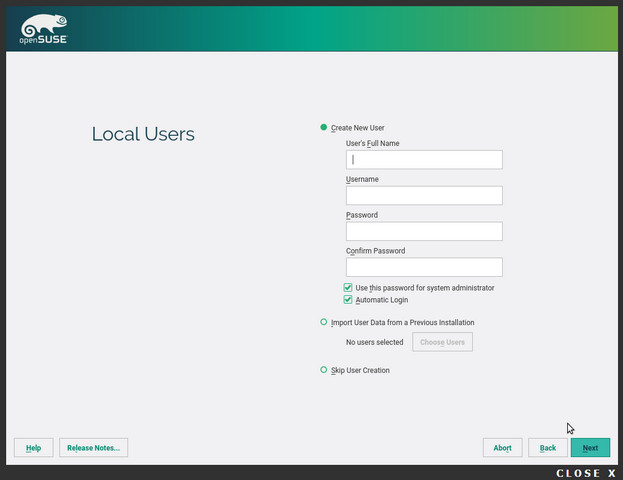
Task: Proceed with the Next button
Action: click(590, 448)
